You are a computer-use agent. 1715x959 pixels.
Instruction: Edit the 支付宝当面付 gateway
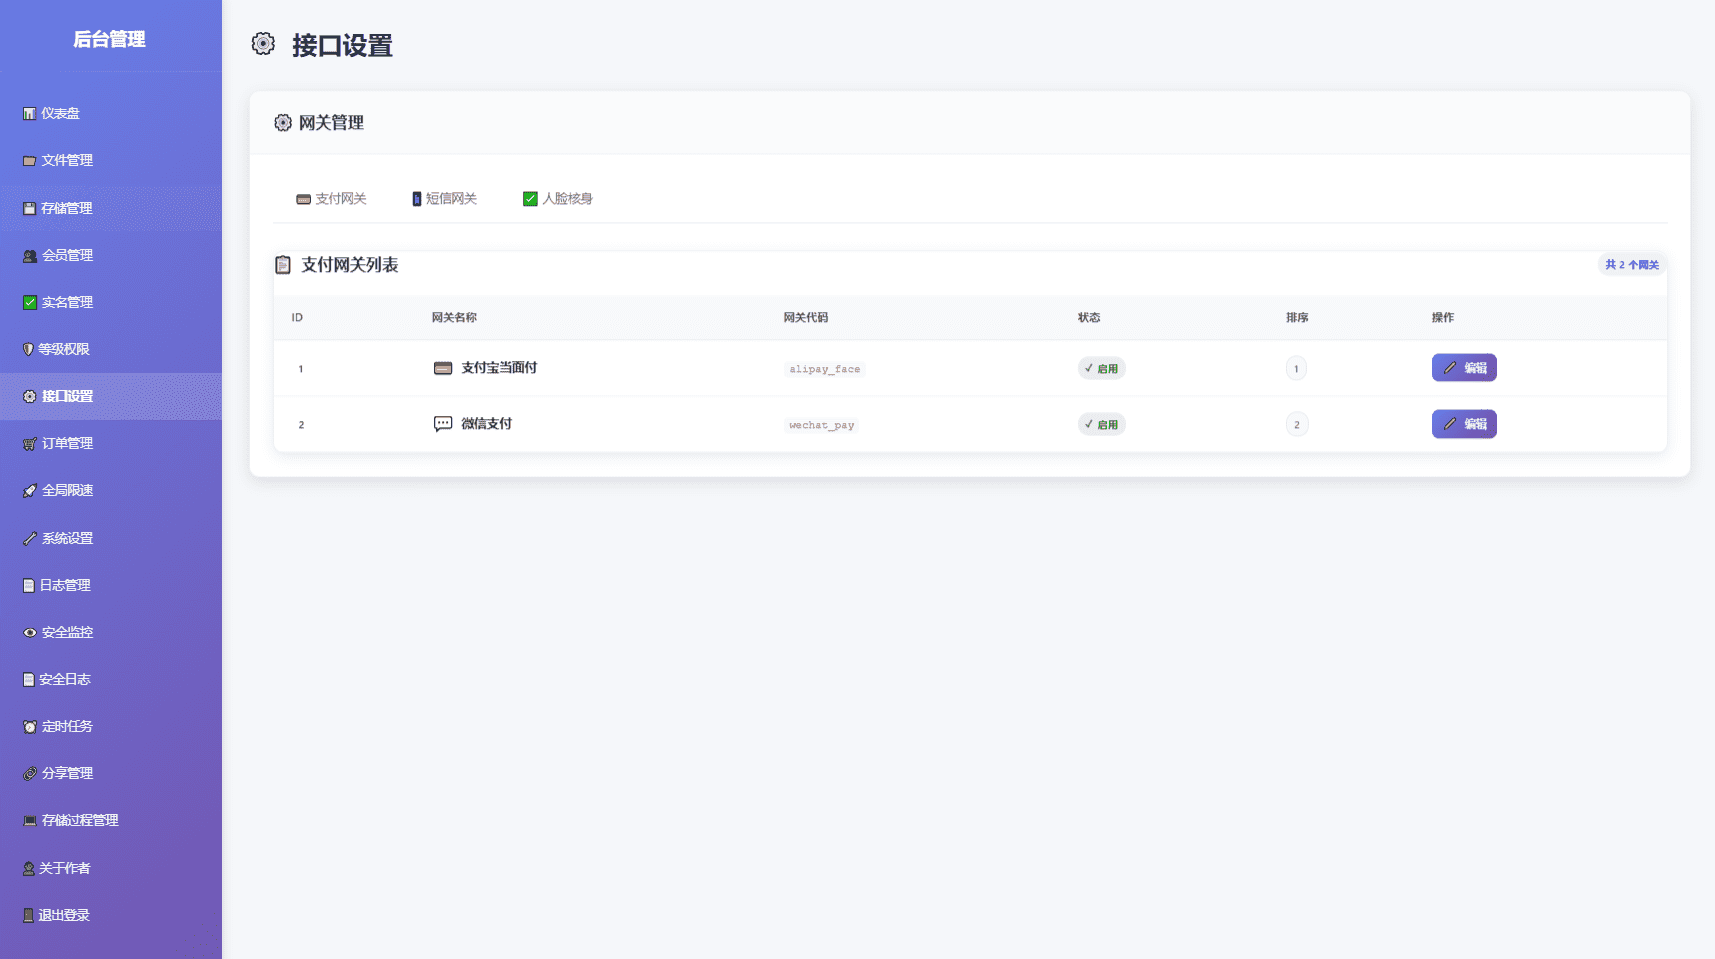tap(1463, 368)
